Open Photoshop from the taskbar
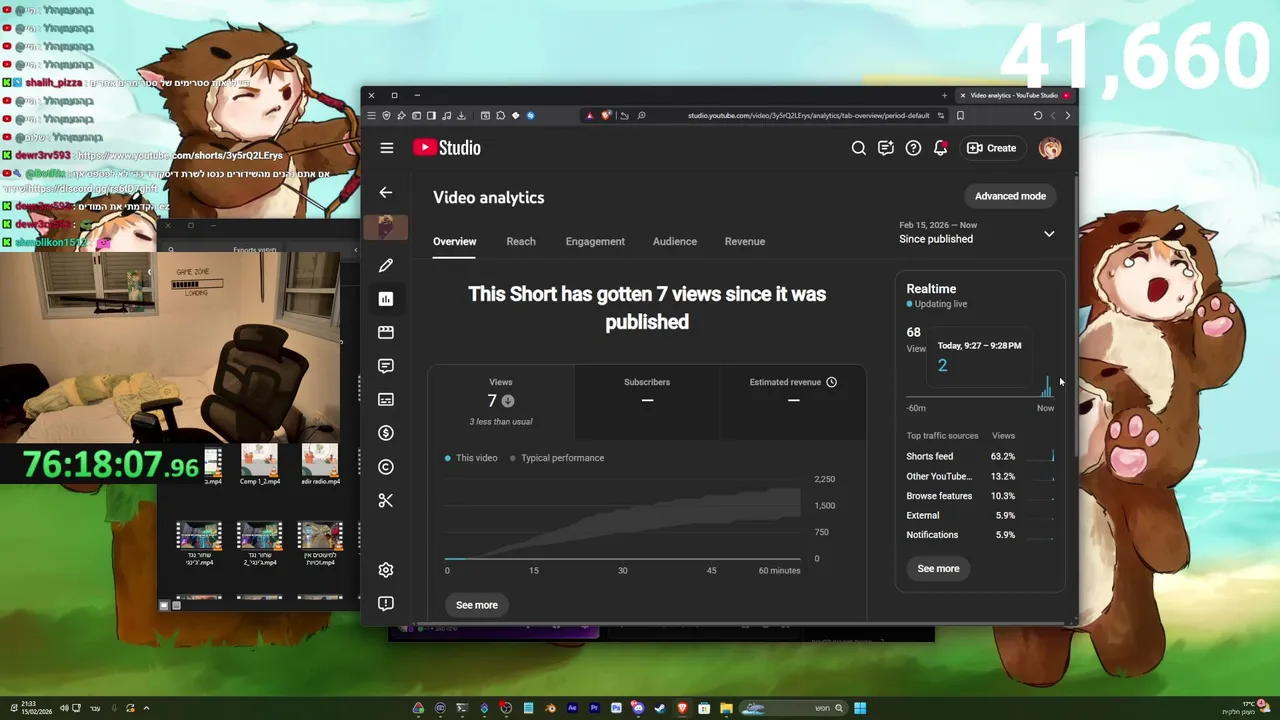This screenshot has height=720, width=1280. click(616, 708)
